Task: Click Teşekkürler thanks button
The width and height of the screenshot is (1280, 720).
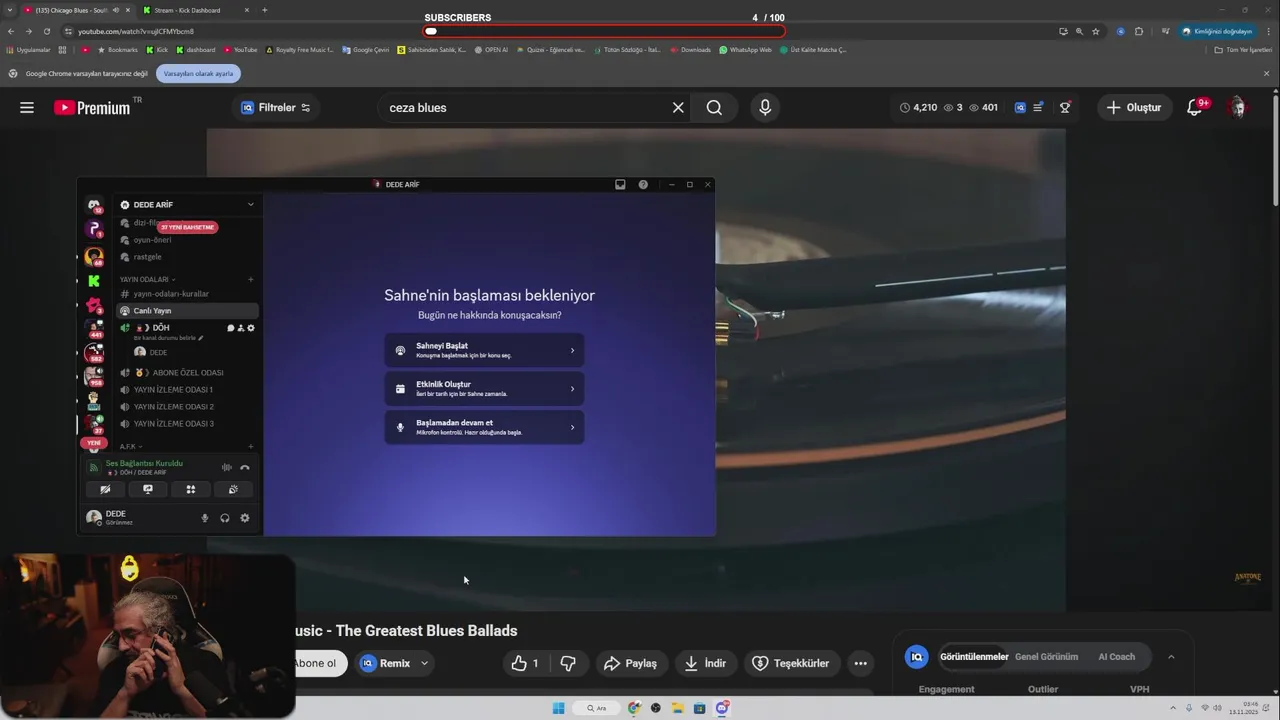Action: click(x=790, y=663)
